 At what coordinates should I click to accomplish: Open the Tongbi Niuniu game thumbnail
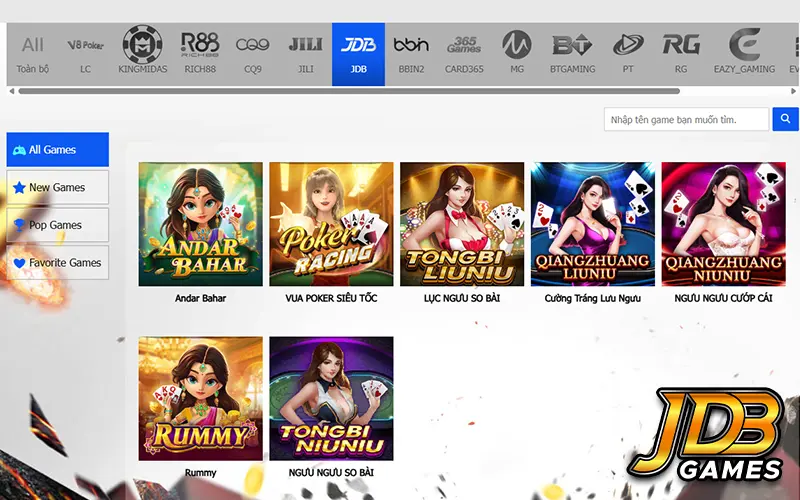(331, 398)
